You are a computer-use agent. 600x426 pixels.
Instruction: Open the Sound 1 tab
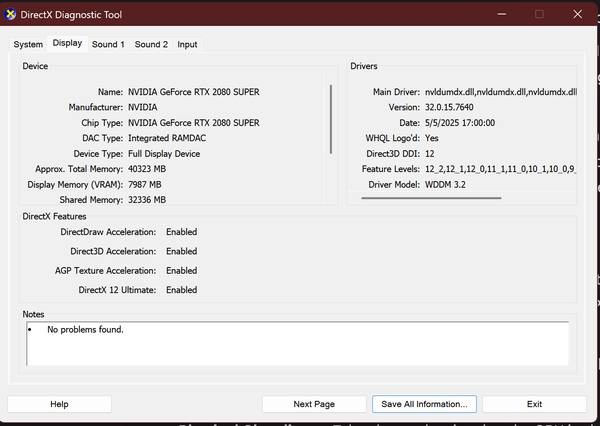click(108, 44)
